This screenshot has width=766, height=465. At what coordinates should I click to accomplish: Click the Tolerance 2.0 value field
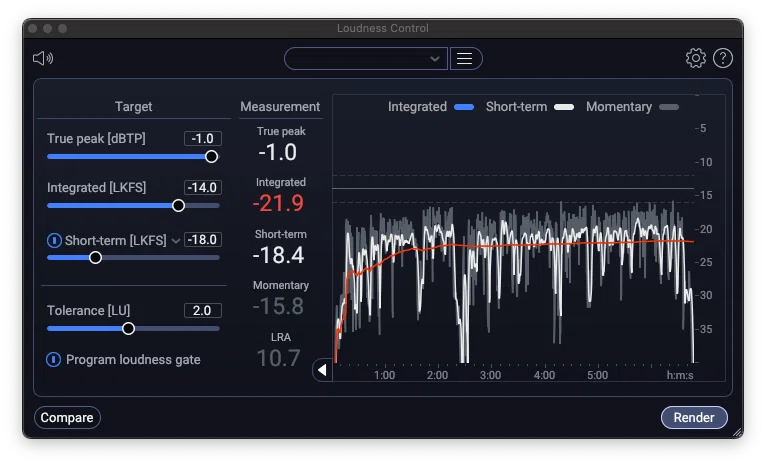click(x=203, y=311)
